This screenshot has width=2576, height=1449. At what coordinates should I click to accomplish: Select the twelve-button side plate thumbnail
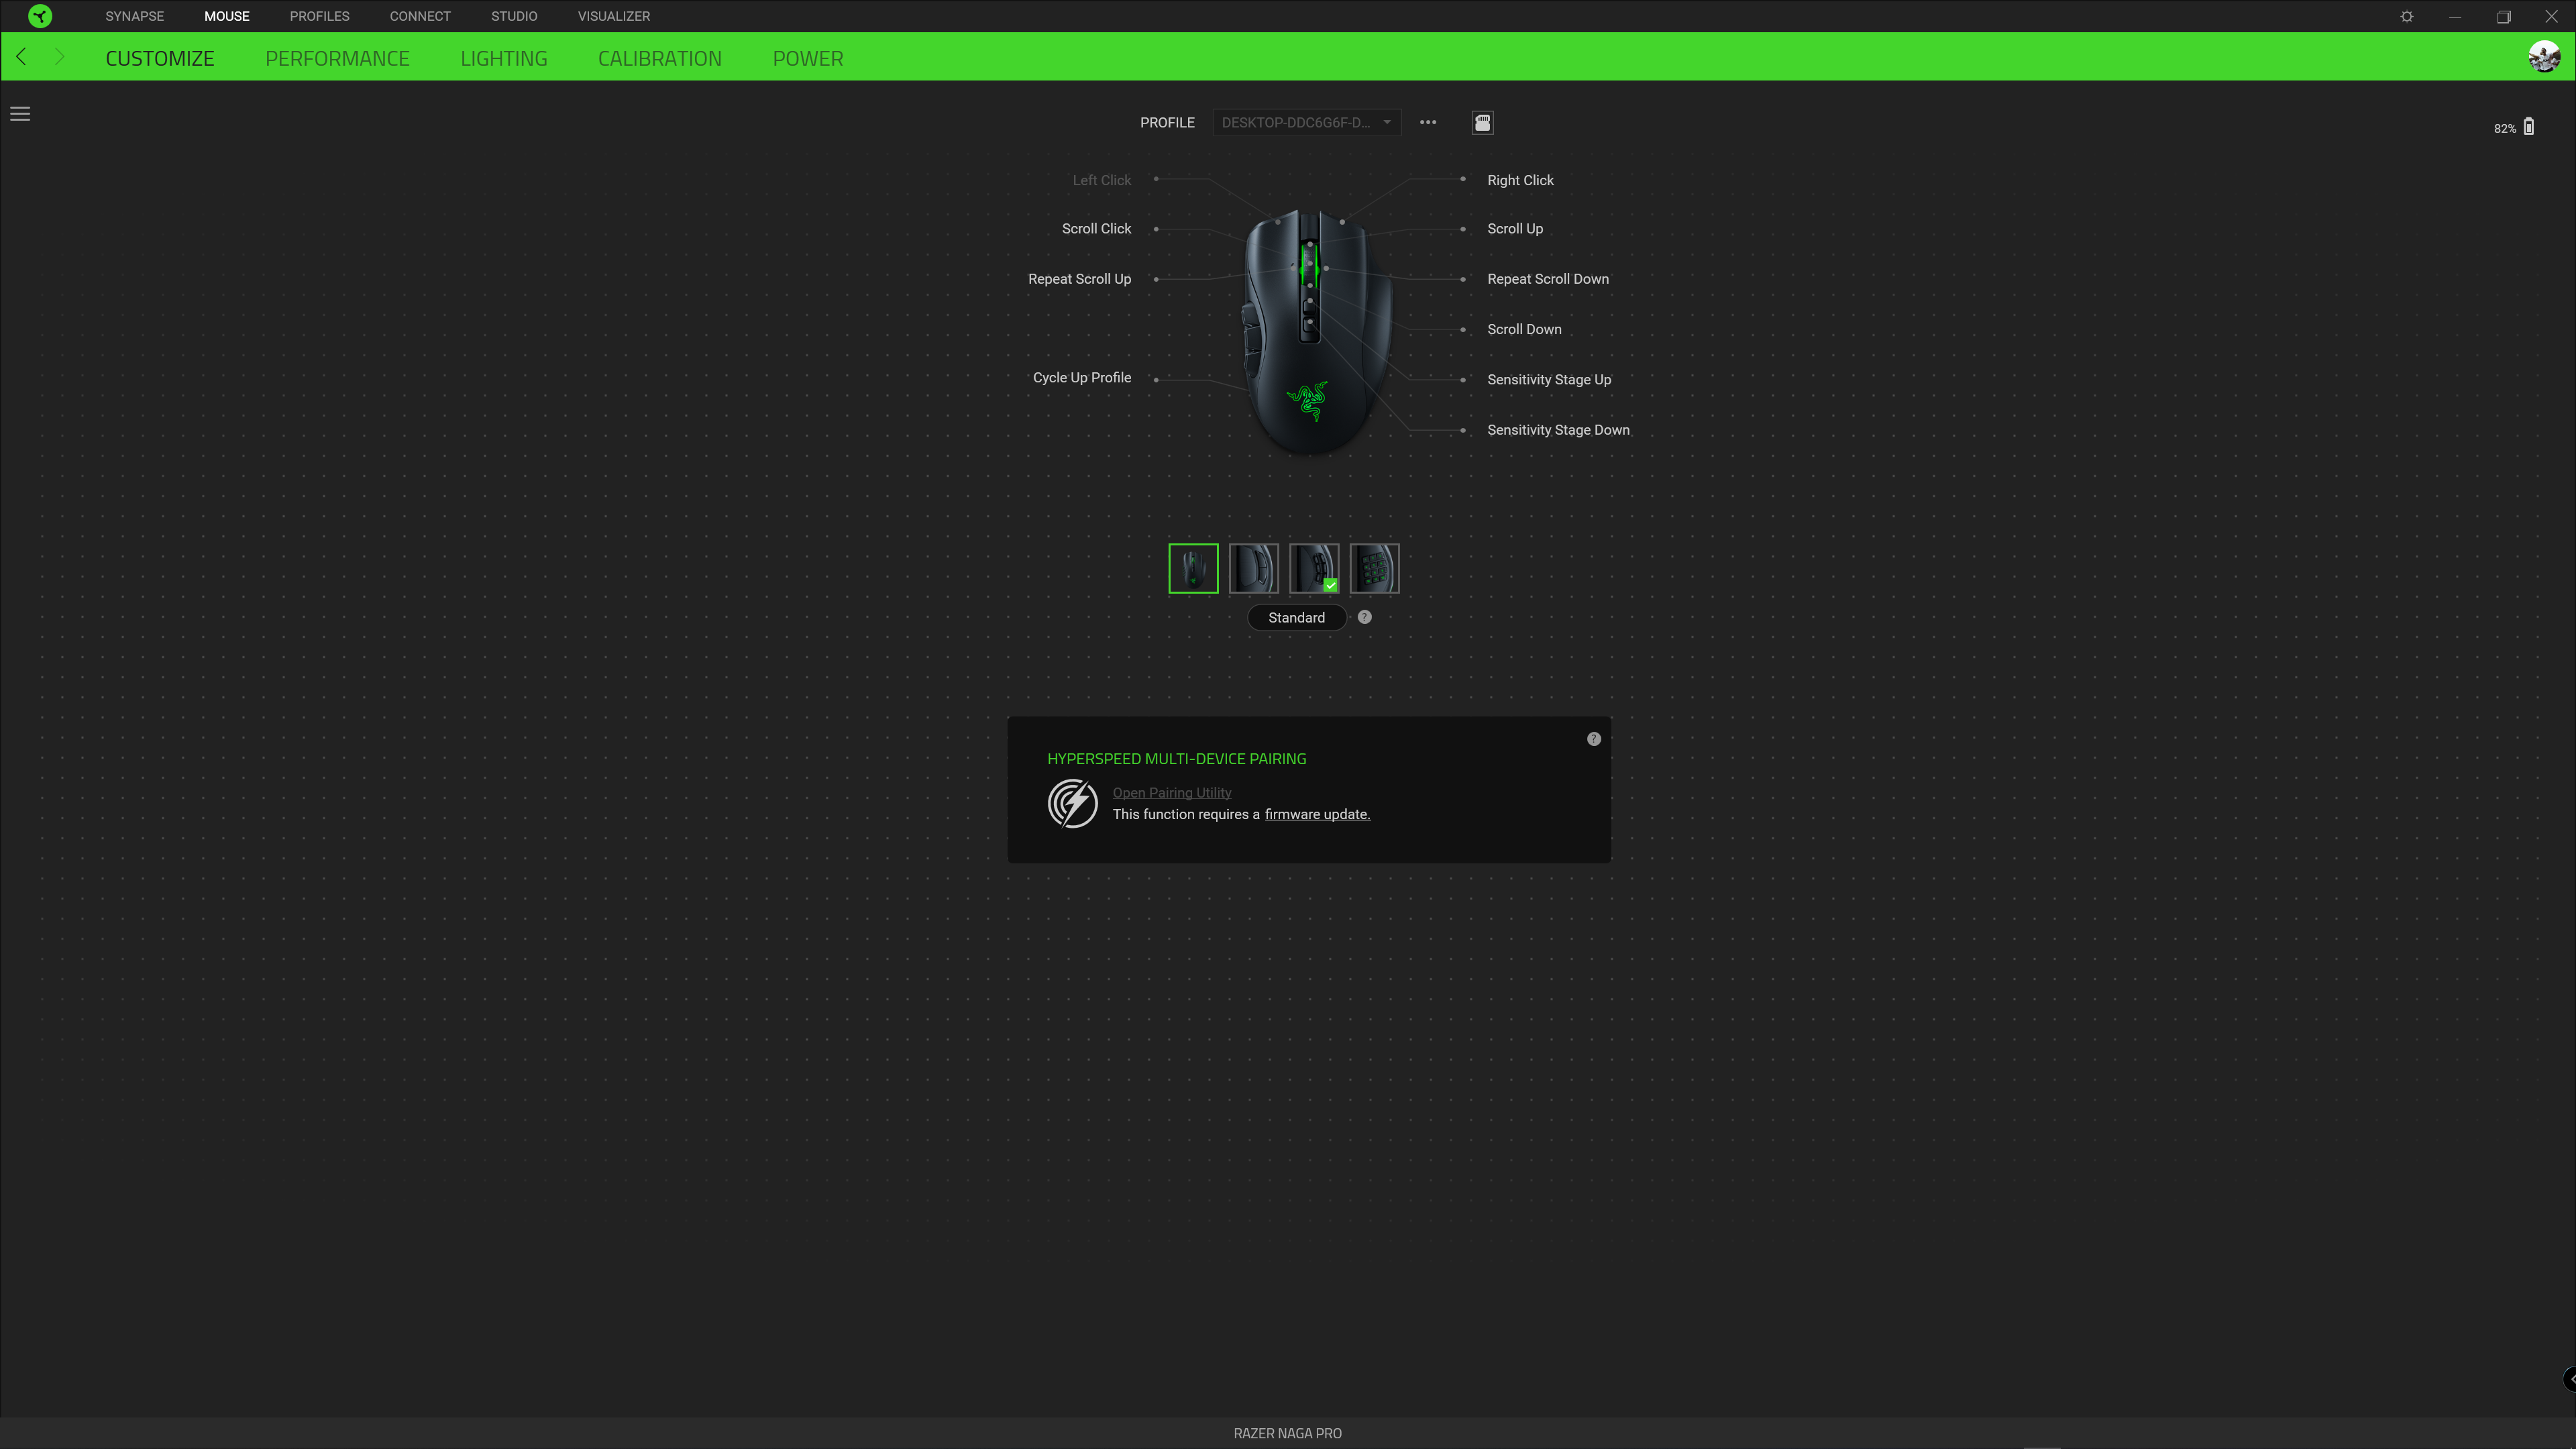coord(1374,568)
